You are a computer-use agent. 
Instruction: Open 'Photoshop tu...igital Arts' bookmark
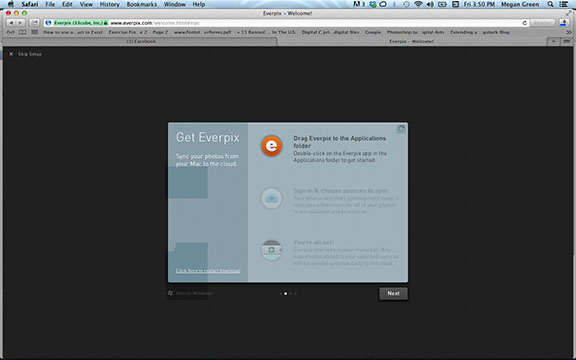[x=415, y=32]
